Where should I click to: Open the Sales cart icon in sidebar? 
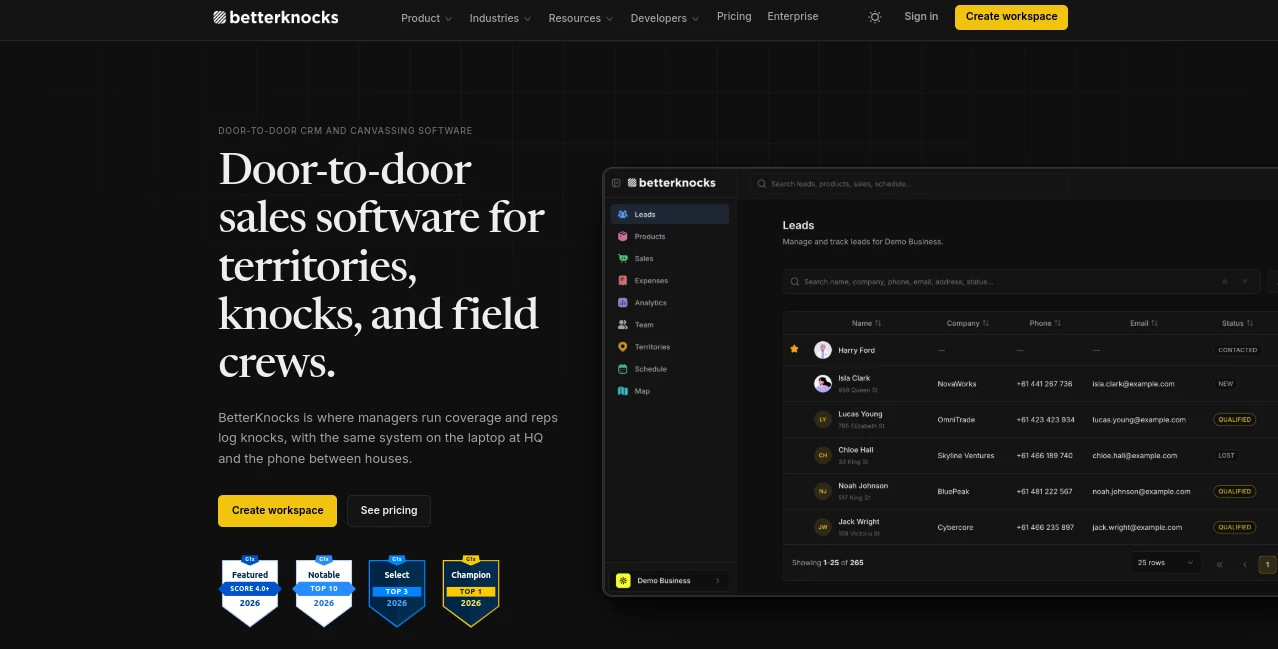(x=623, y=258)
